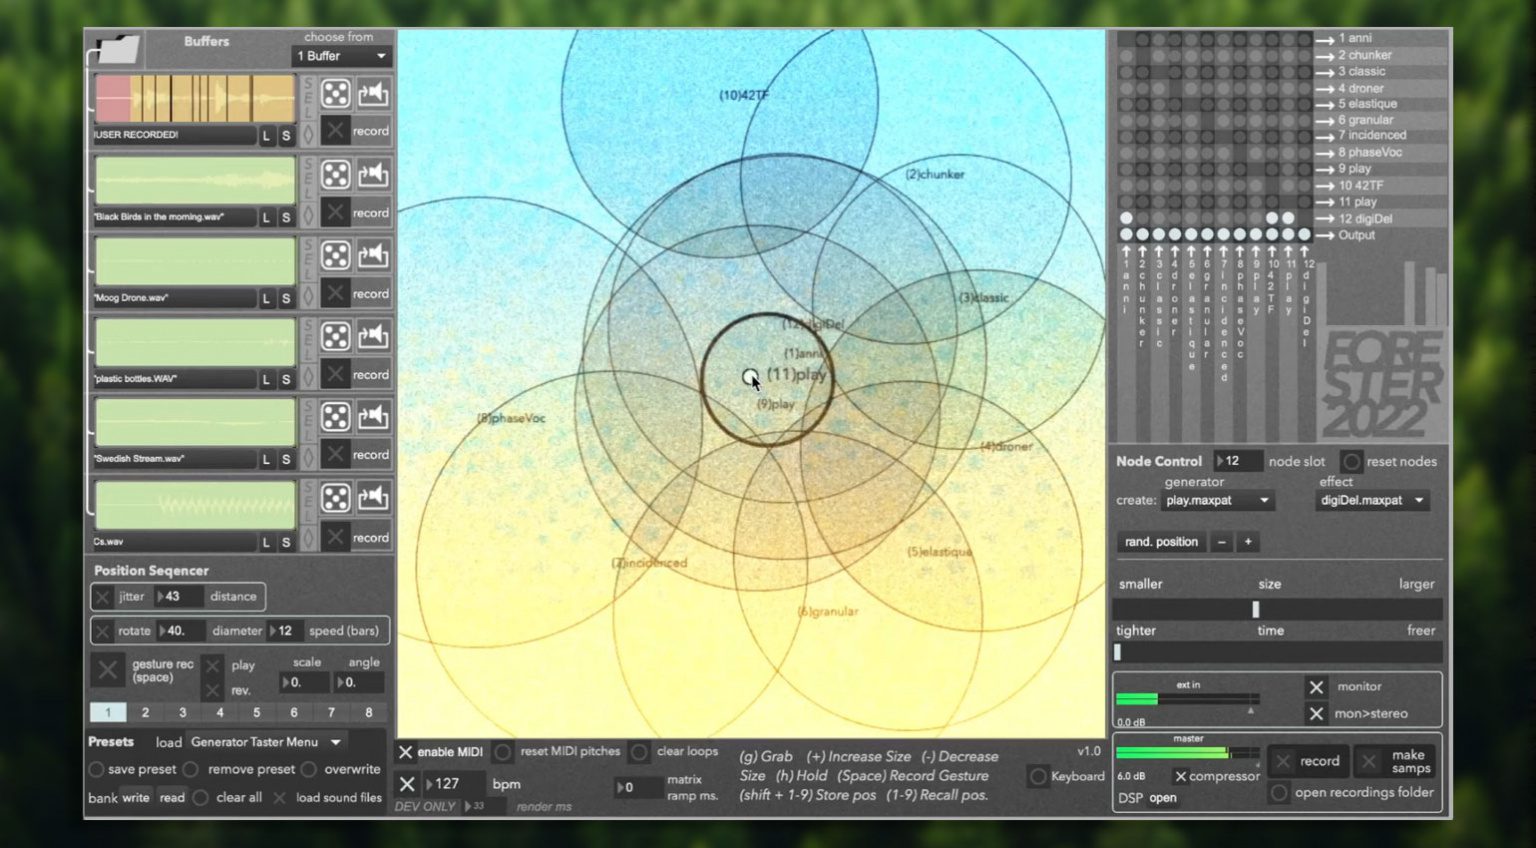Click dice icon on Swedish Stream buffer

pyautogui.click(x=336, y=416)
